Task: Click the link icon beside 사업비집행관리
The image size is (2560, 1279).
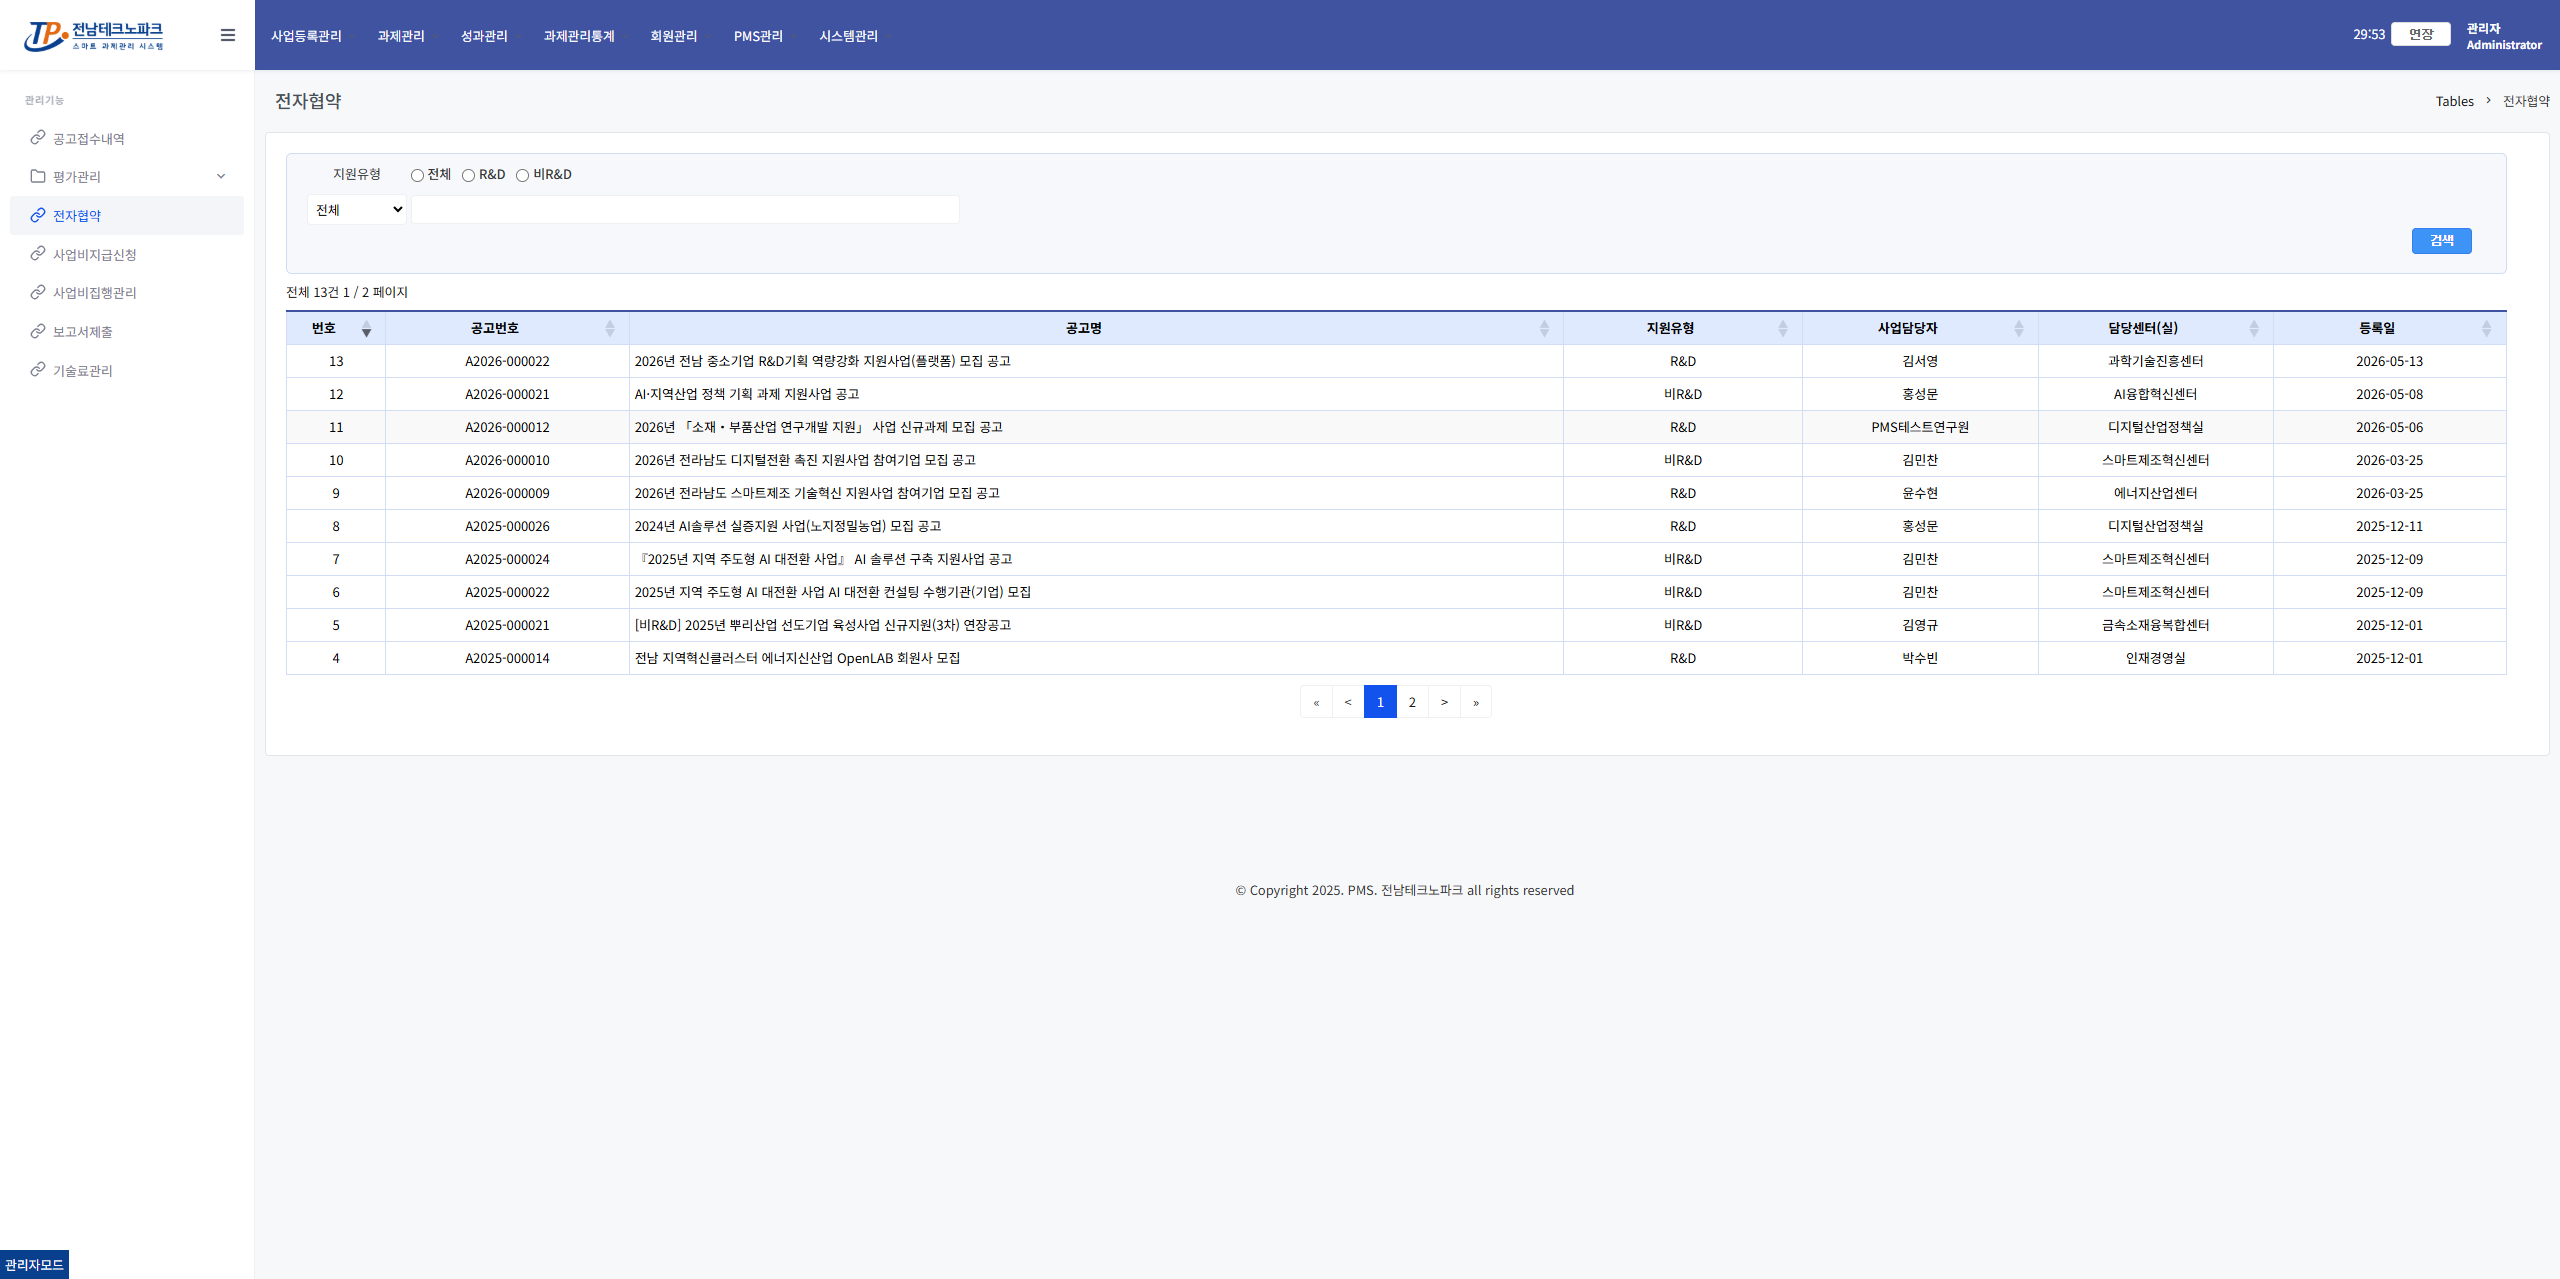Action: [38, 292]
